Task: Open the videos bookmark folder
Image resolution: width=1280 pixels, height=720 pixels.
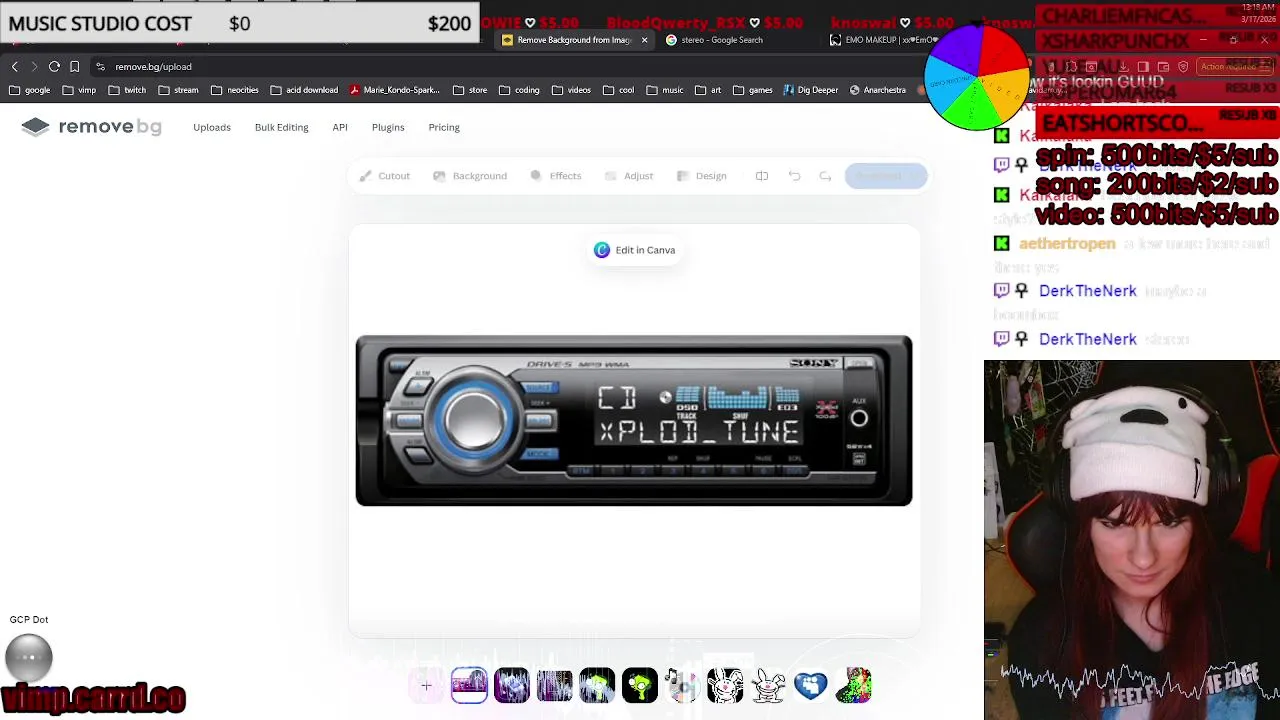Action: [571, 90]
